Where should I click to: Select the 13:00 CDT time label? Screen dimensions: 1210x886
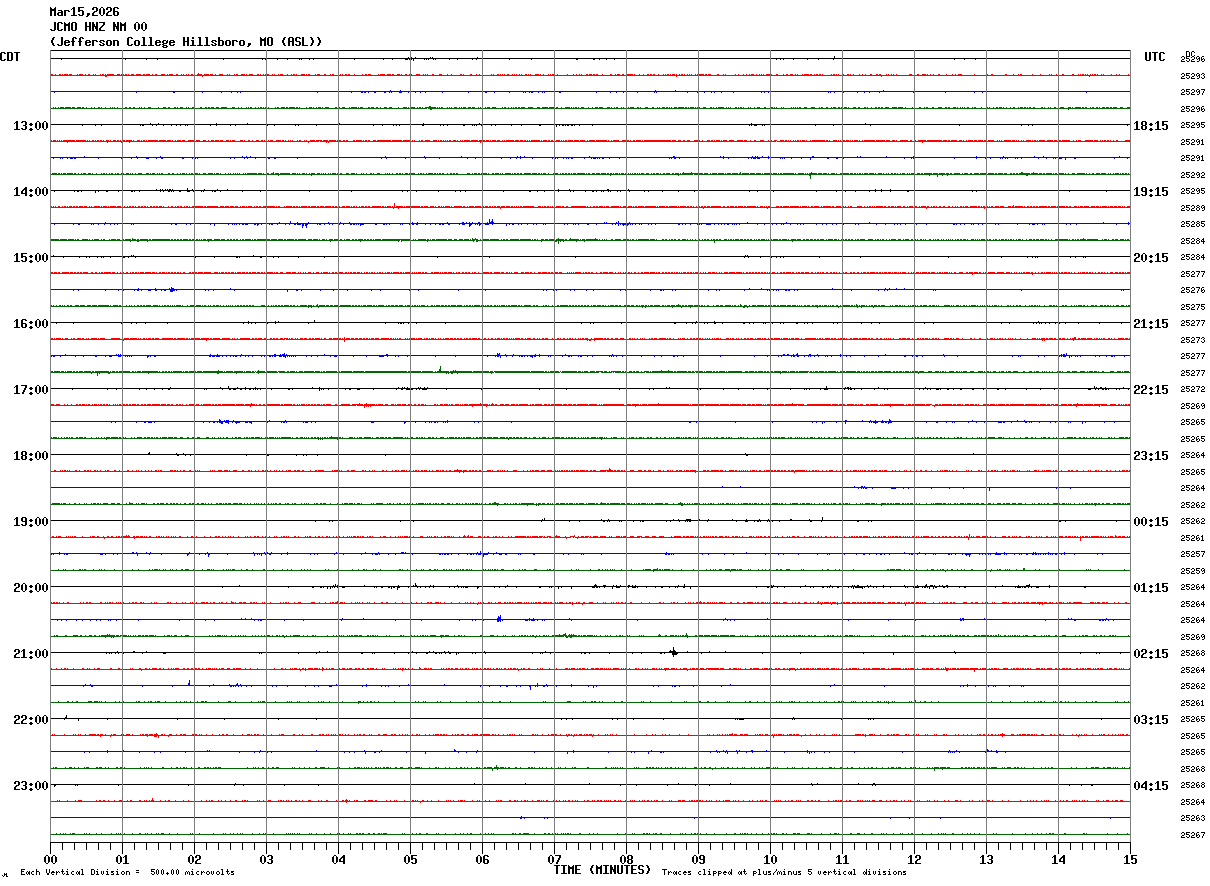(30, 125)
